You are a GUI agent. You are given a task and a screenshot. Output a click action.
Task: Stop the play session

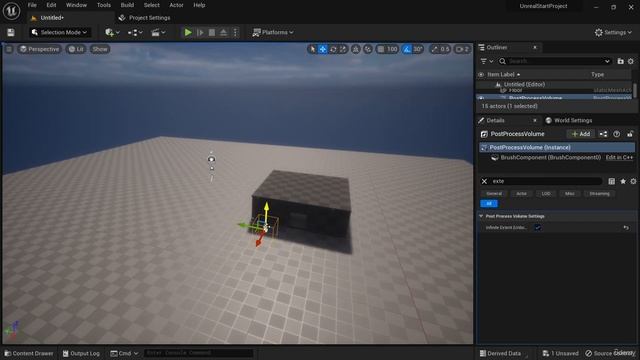tap(212, 32)
